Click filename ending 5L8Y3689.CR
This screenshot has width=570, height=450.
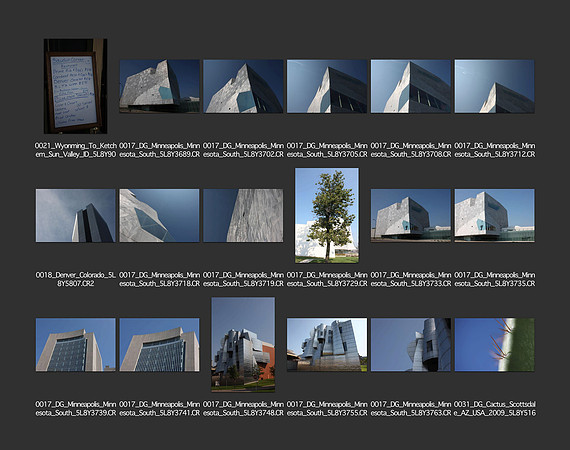click(160, 150)
